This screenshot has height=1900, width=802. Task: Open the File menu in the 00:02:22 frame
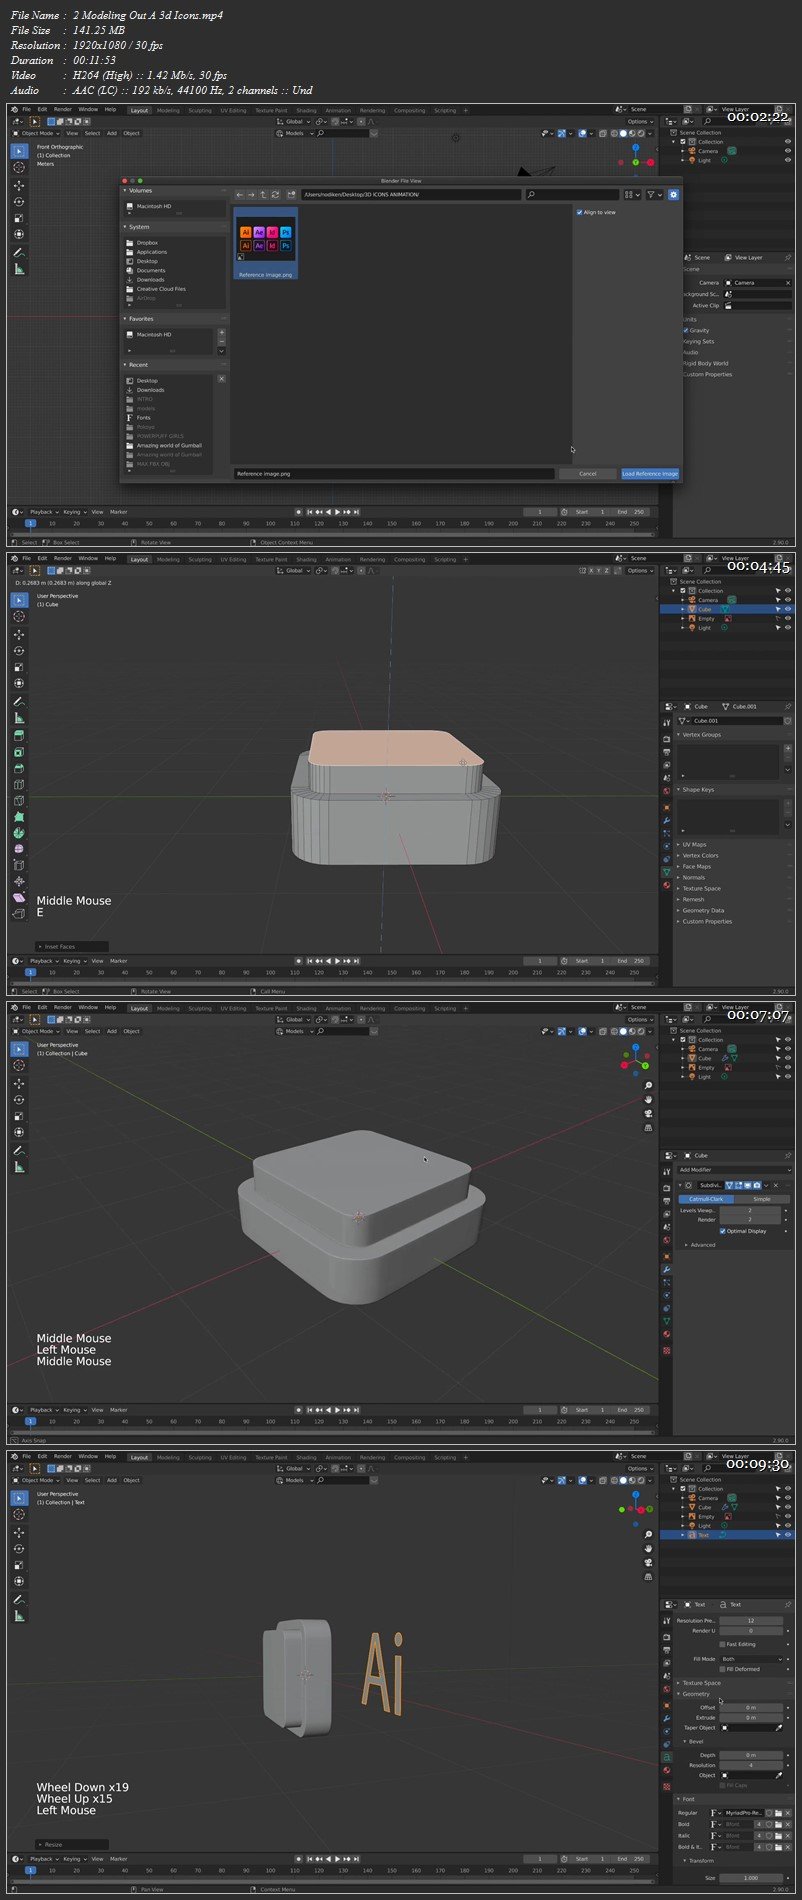tap(27, 110)
